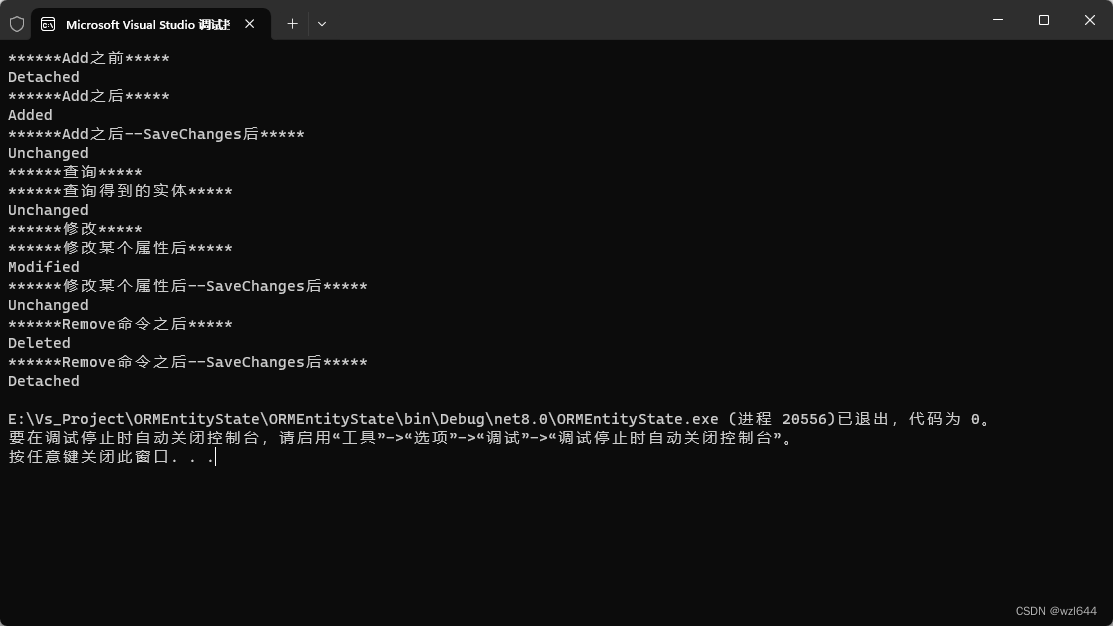Click the shield icon in the title bar
Image resolution: width=1113 pixels, height=626 pixels.
(16, 21)
